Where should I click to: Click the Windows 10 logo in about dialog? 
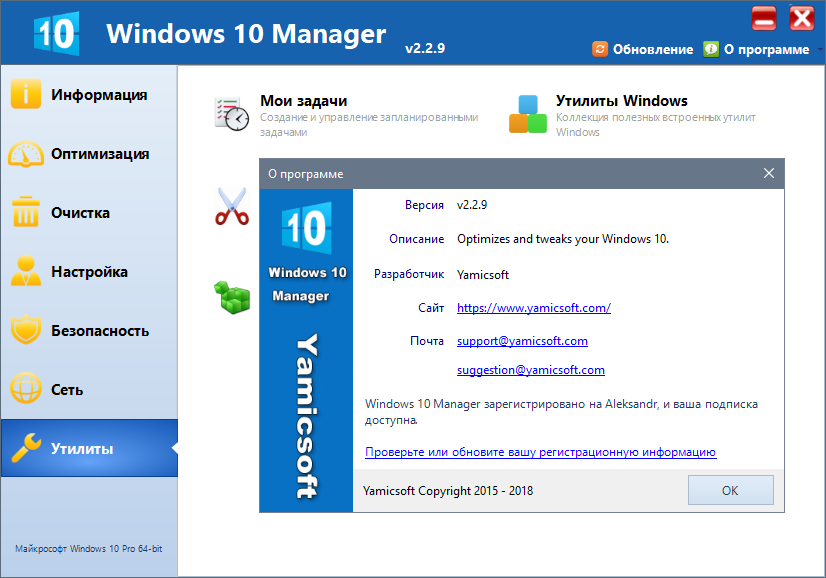tap(307, 228)
